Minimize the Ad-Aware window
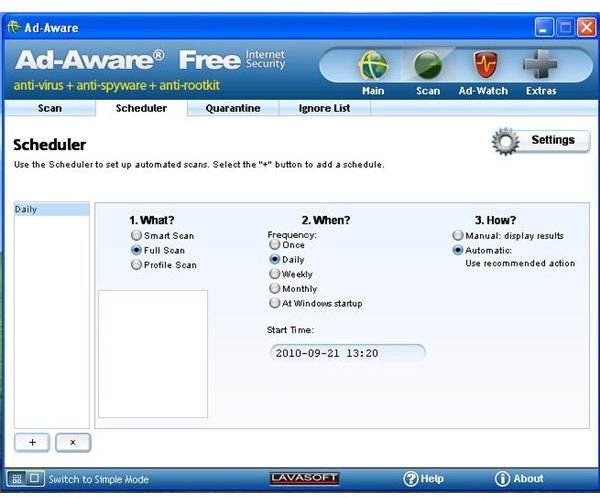Image resolution: width=600 pixels, height=498 pixels. coord(544,27)
